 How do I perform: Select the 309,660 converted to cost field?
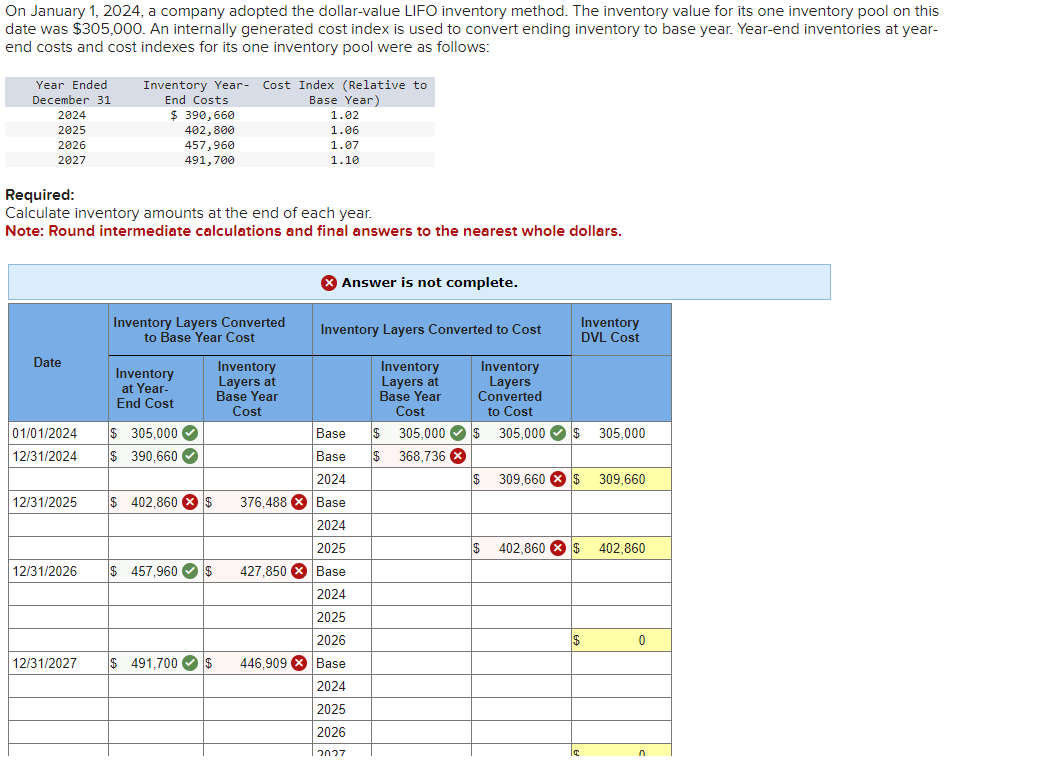521,479
